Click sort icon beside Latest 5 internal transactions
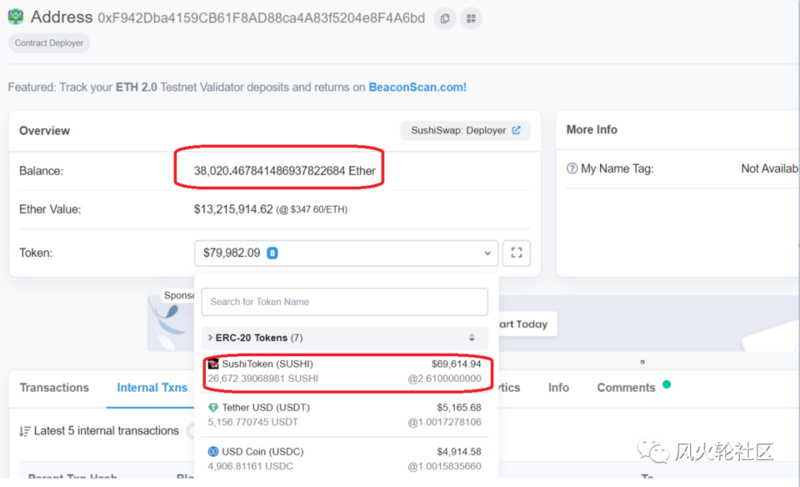Screen dimensions: 800x487 [24, 431]
